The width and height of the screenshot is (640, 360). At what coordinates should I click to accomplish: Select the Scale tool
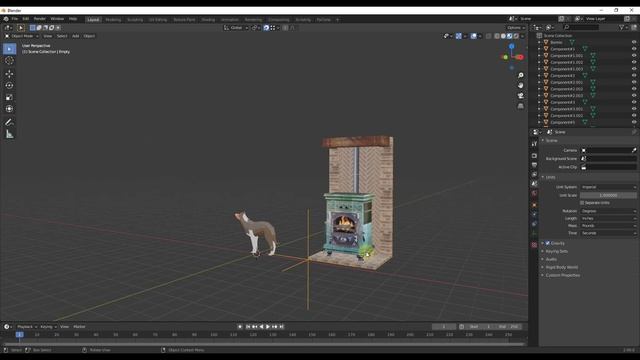pyautogui.click(x=9, y=97)
